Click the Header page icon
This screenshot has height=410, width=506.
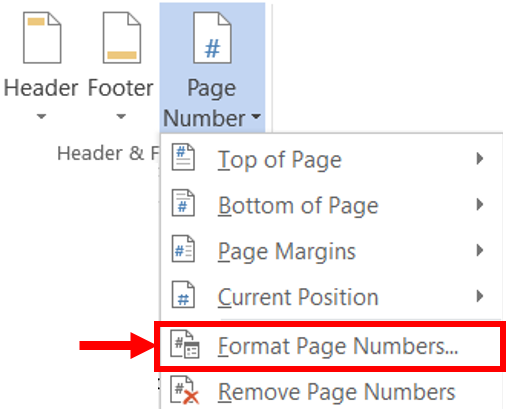tap(42, 37)
